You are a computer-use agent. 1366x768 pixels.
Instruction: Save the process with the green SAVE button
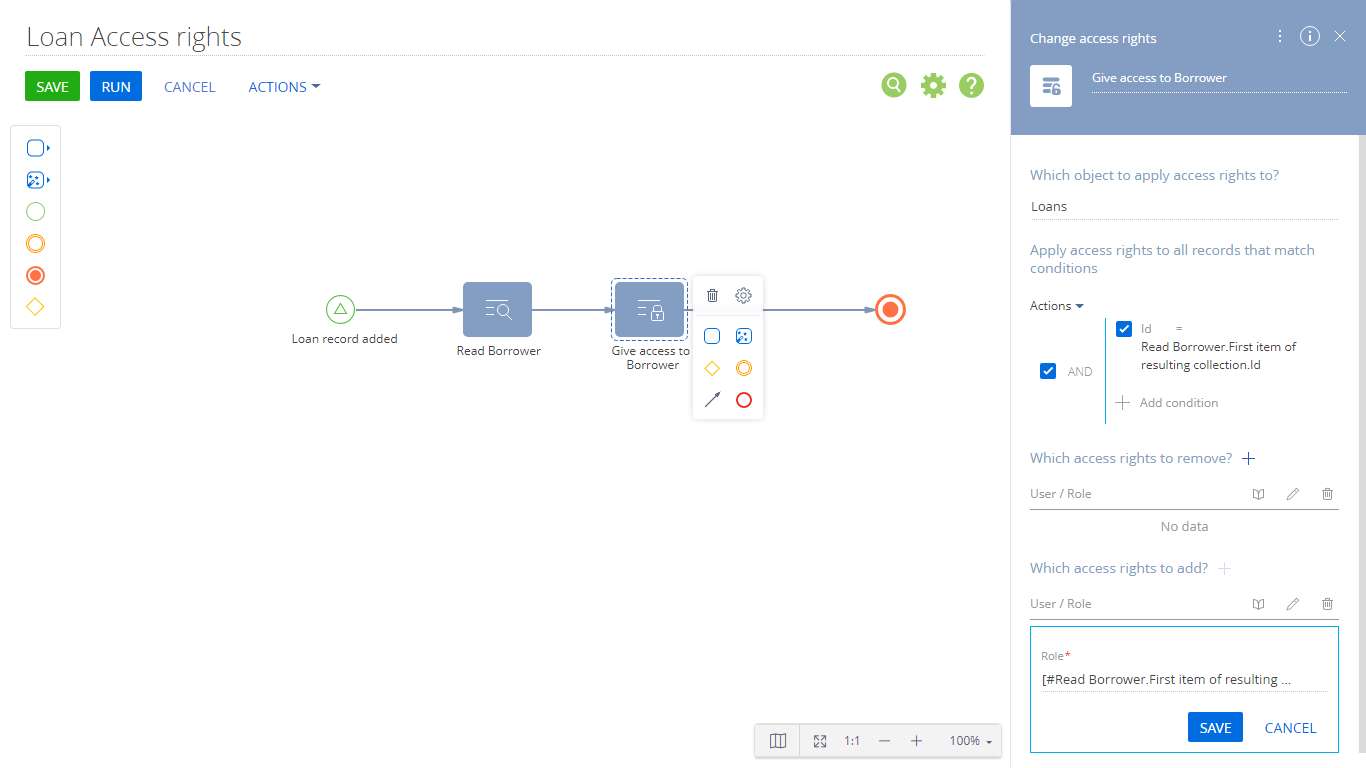(52, 86)
